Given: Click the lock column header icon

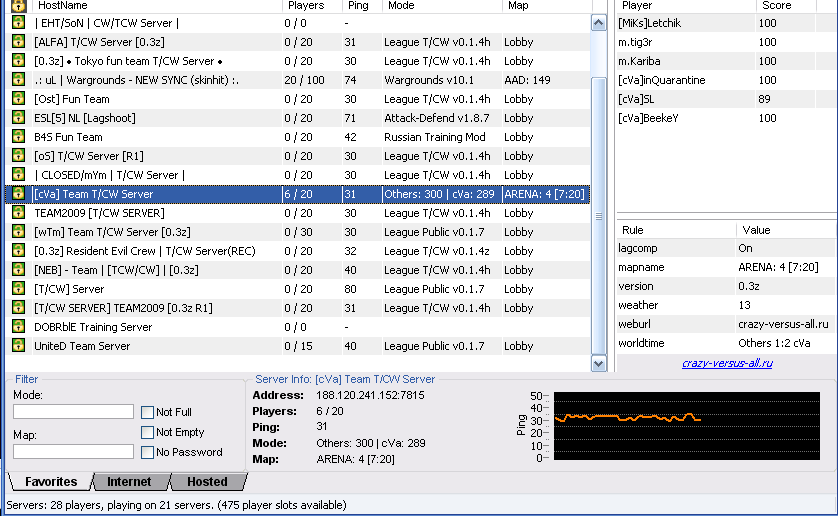Looking at the screenshot, I should click(19, 5).
